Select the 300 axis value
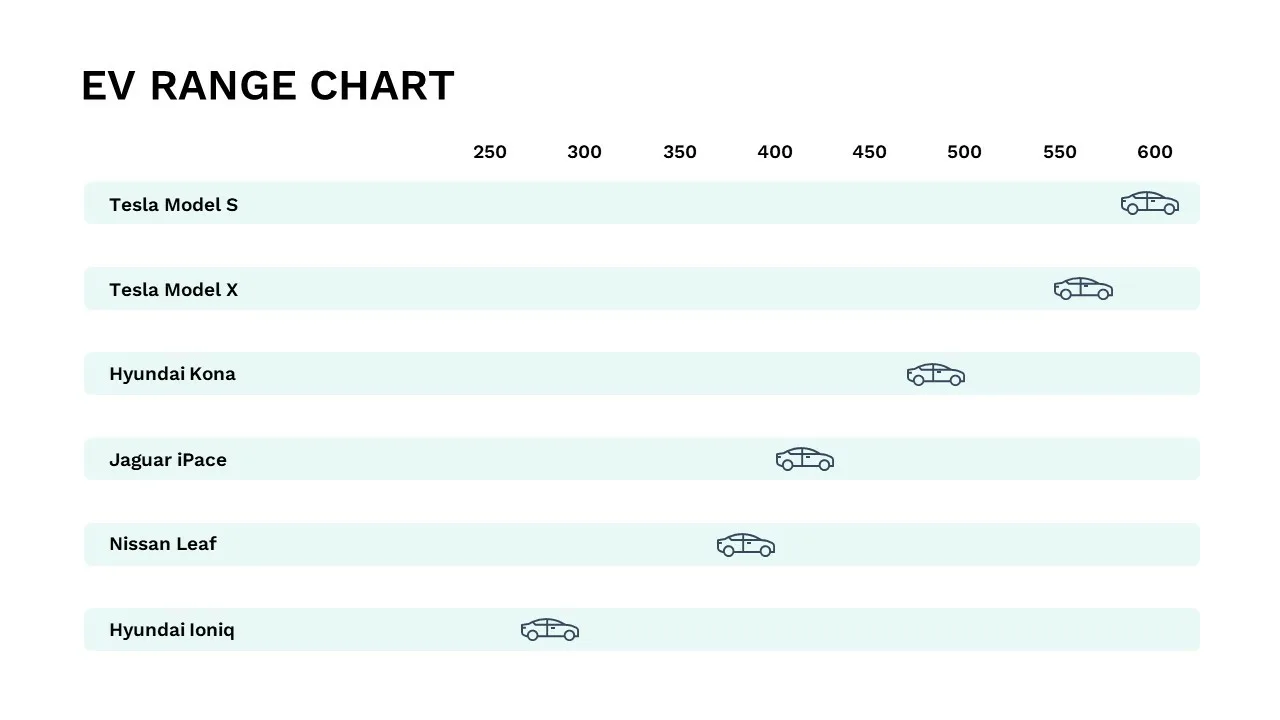 click(x=585, y=152)
